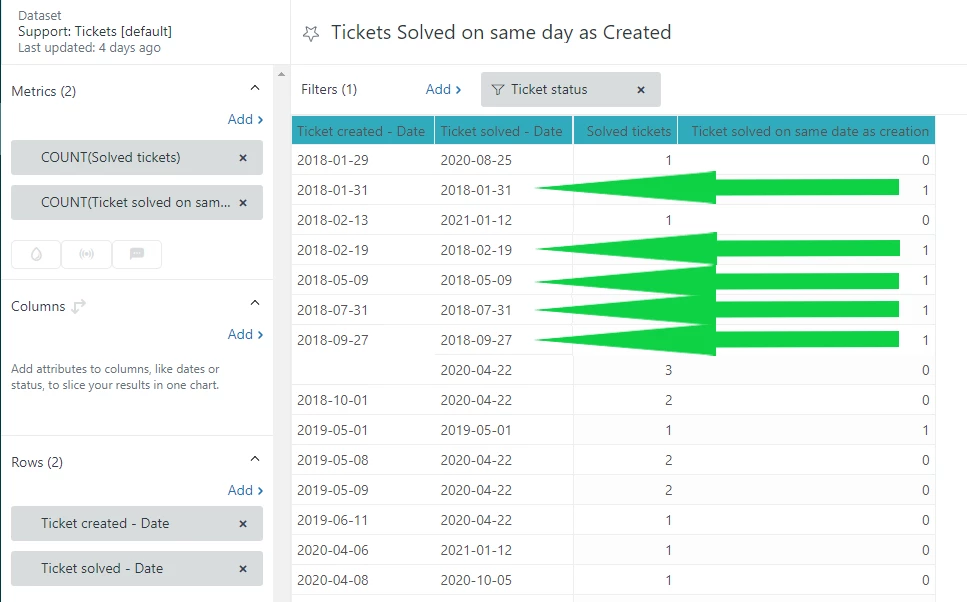Click the created date cell 2018-02-13

333,220
